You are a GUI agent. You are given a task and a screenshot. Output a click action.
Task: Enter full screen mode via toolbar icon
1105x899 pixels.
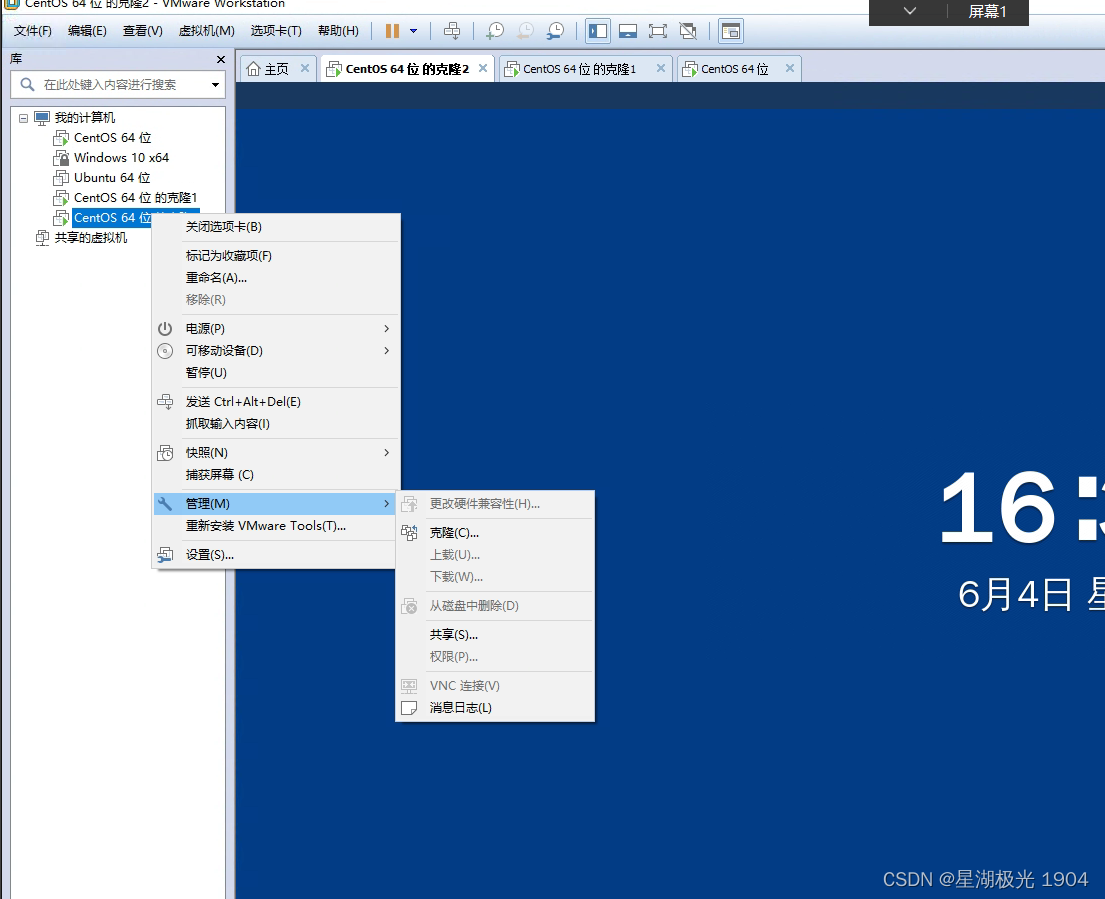pyautogui.click(x=658, y=31)
